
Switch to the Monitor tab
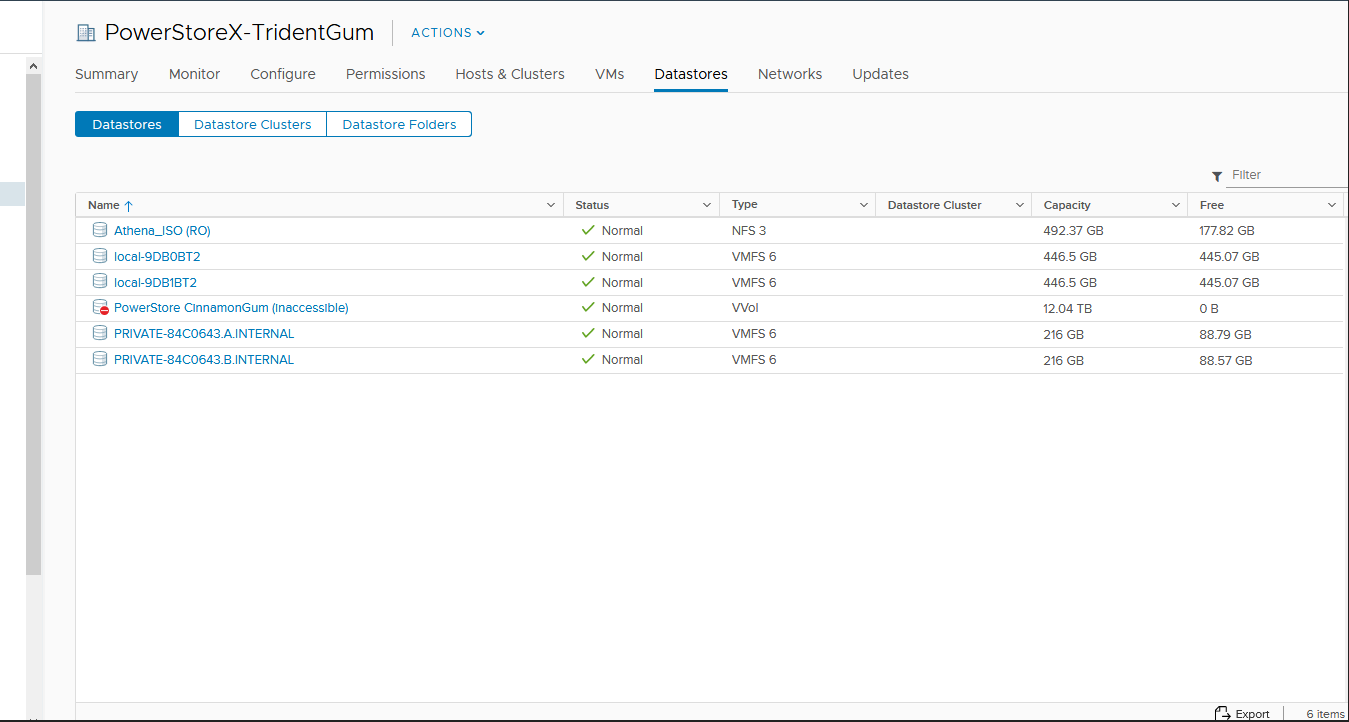click(194, 74)
